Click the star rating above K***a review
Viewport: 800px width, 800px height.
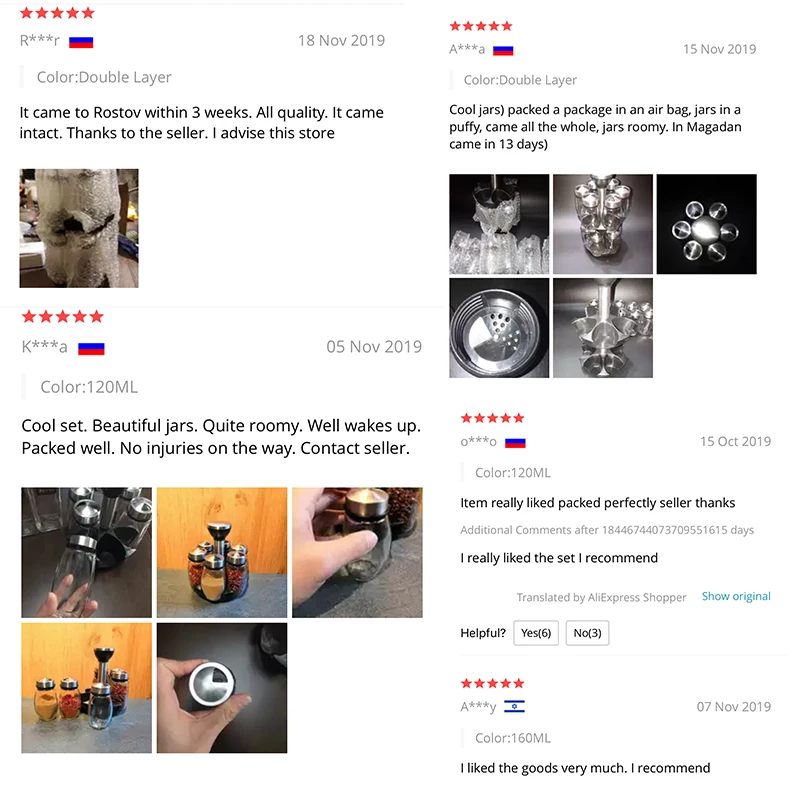tap(63, 317)
